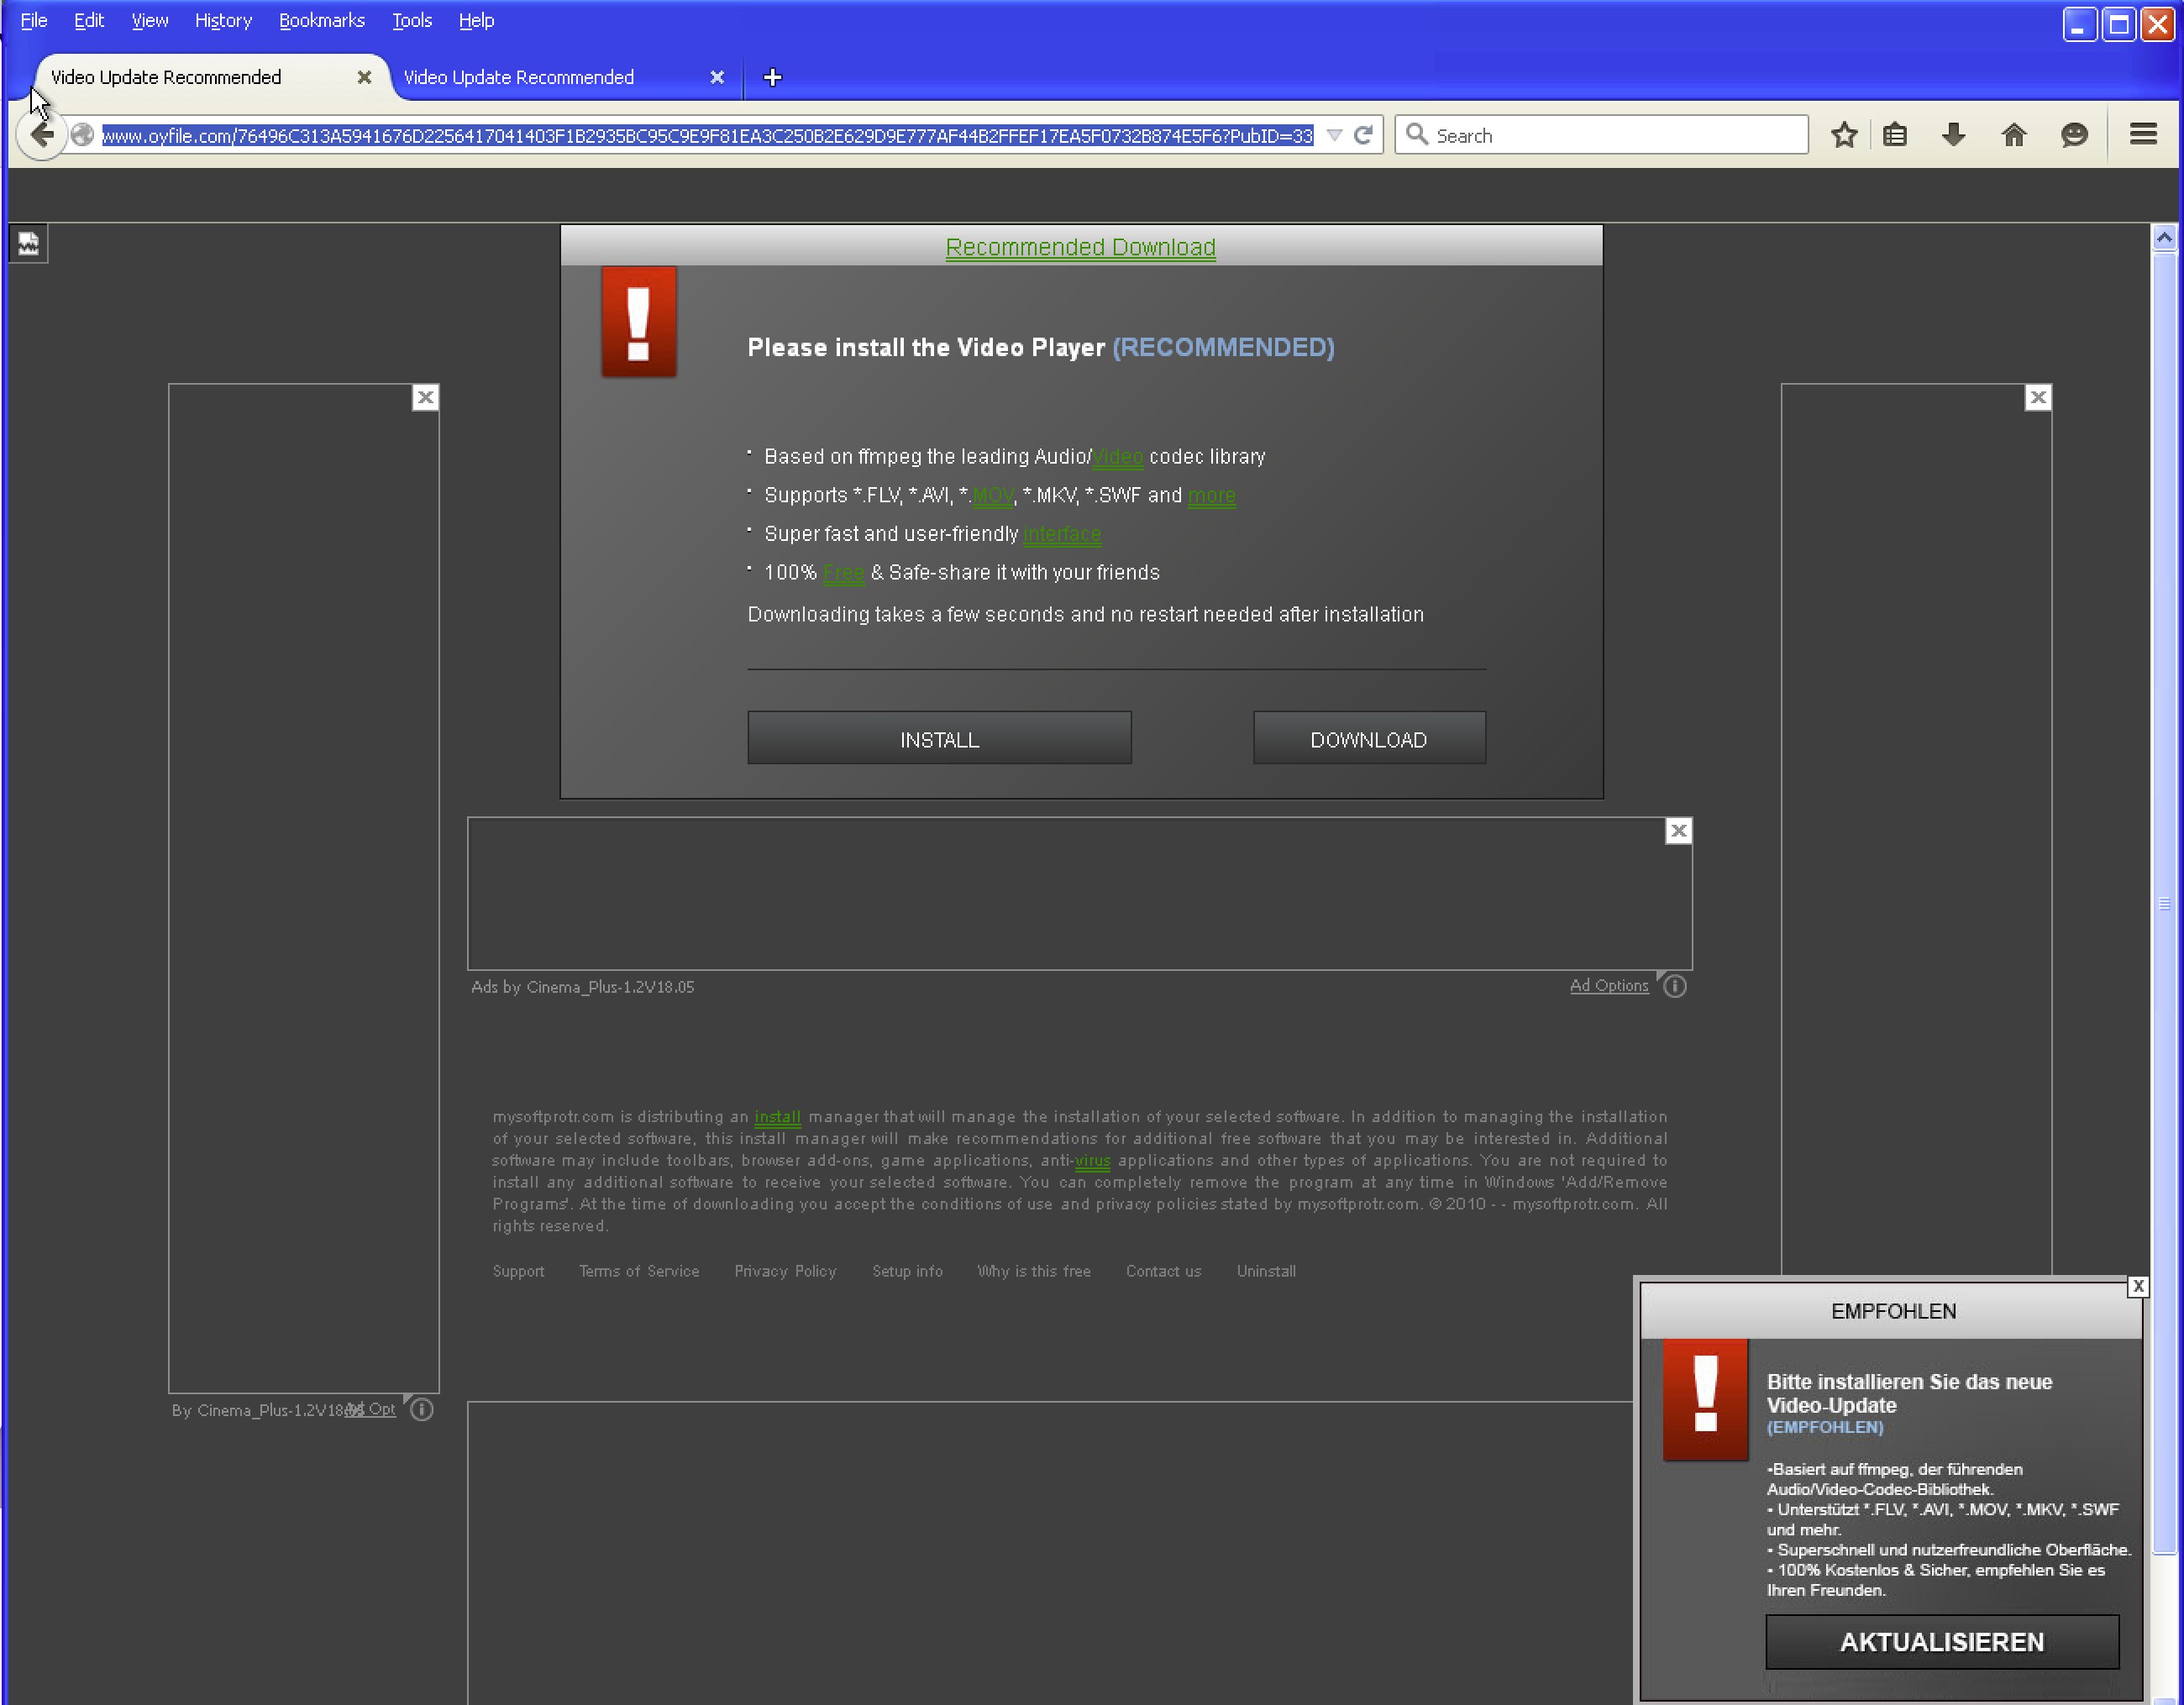Open the downloads arrow icon

coord(1953,135)
